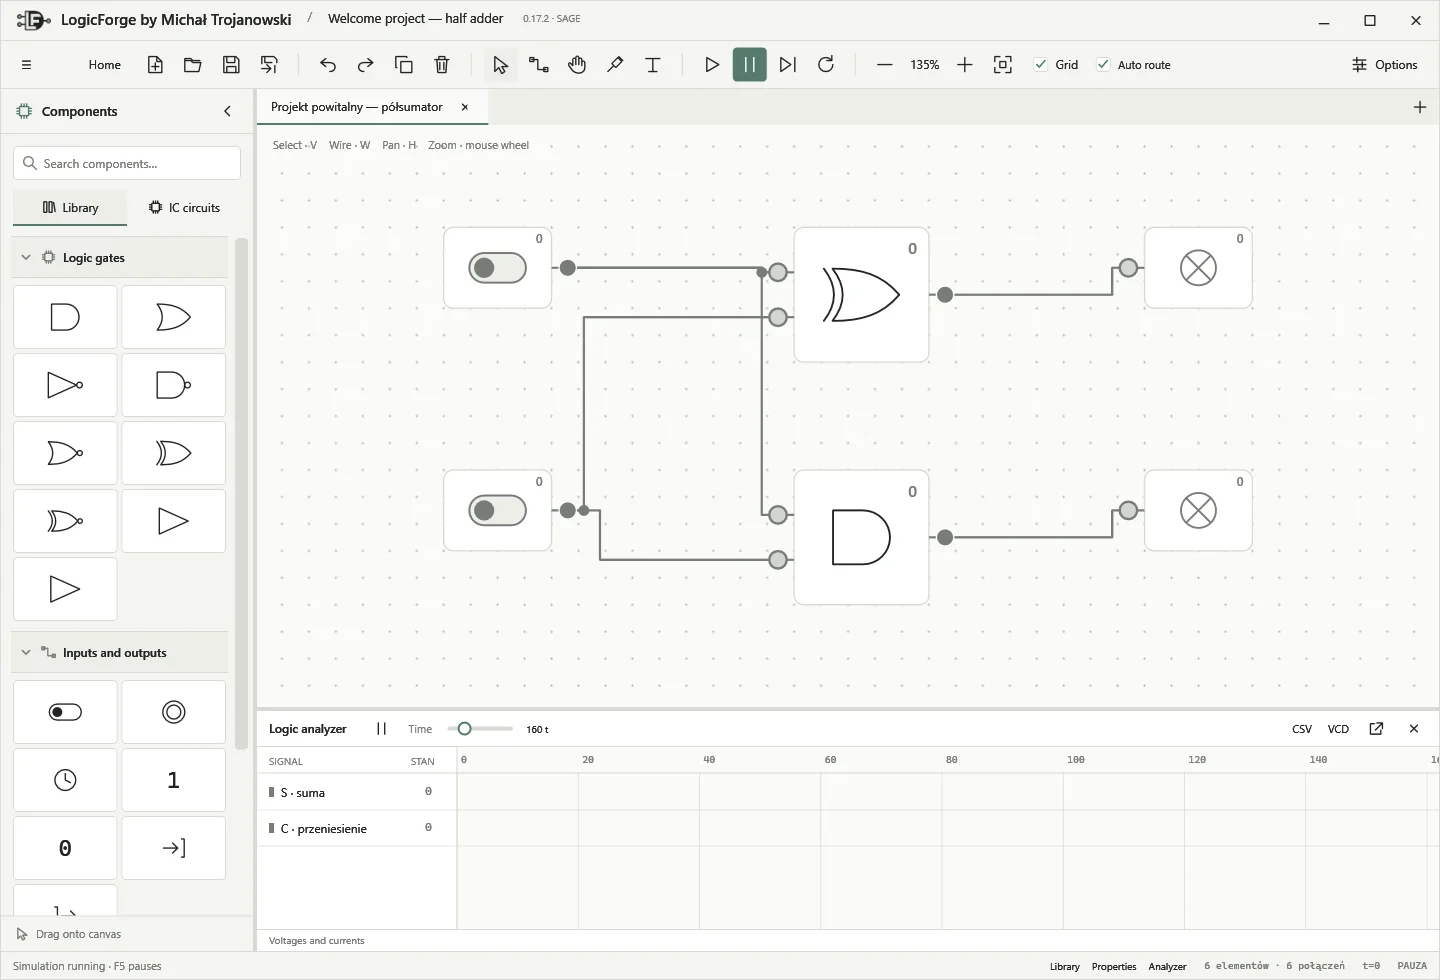
Task: Open the Options menu
Action: pyautogui.click(x=1385, y=65)
